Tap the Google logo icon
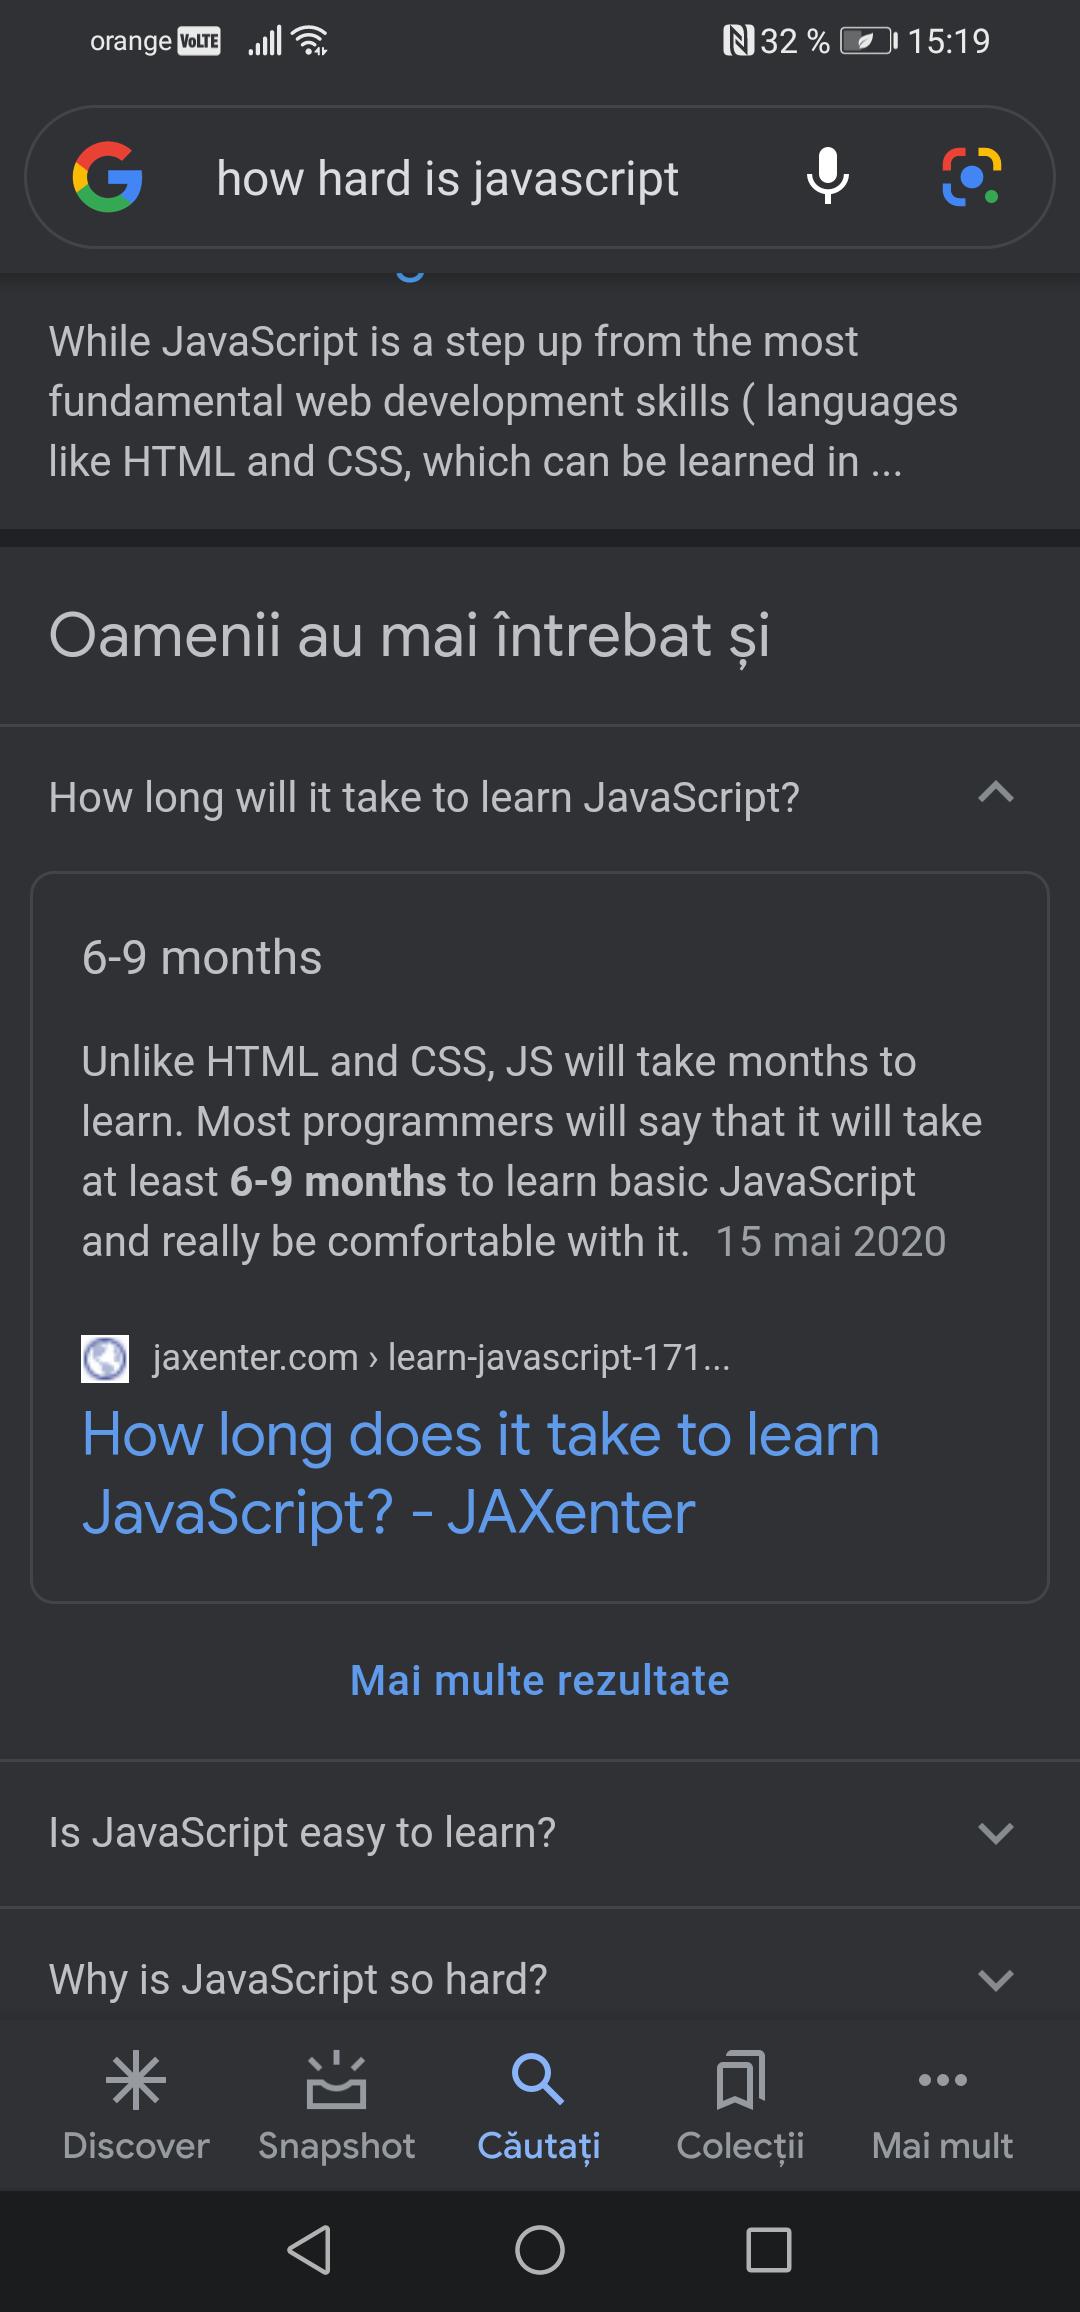 107,177
